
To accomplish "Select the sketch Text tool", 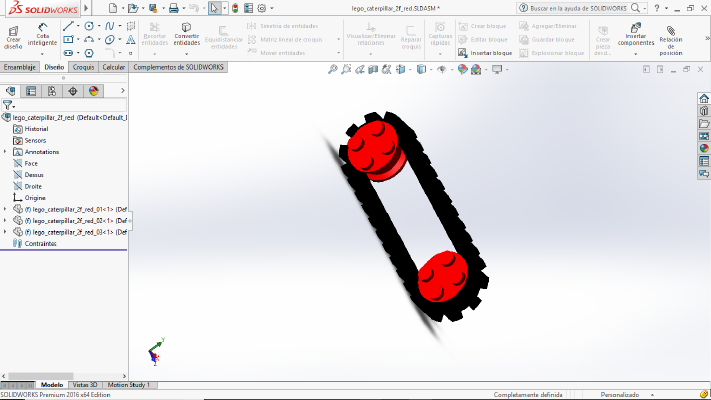I will point(131,39).
